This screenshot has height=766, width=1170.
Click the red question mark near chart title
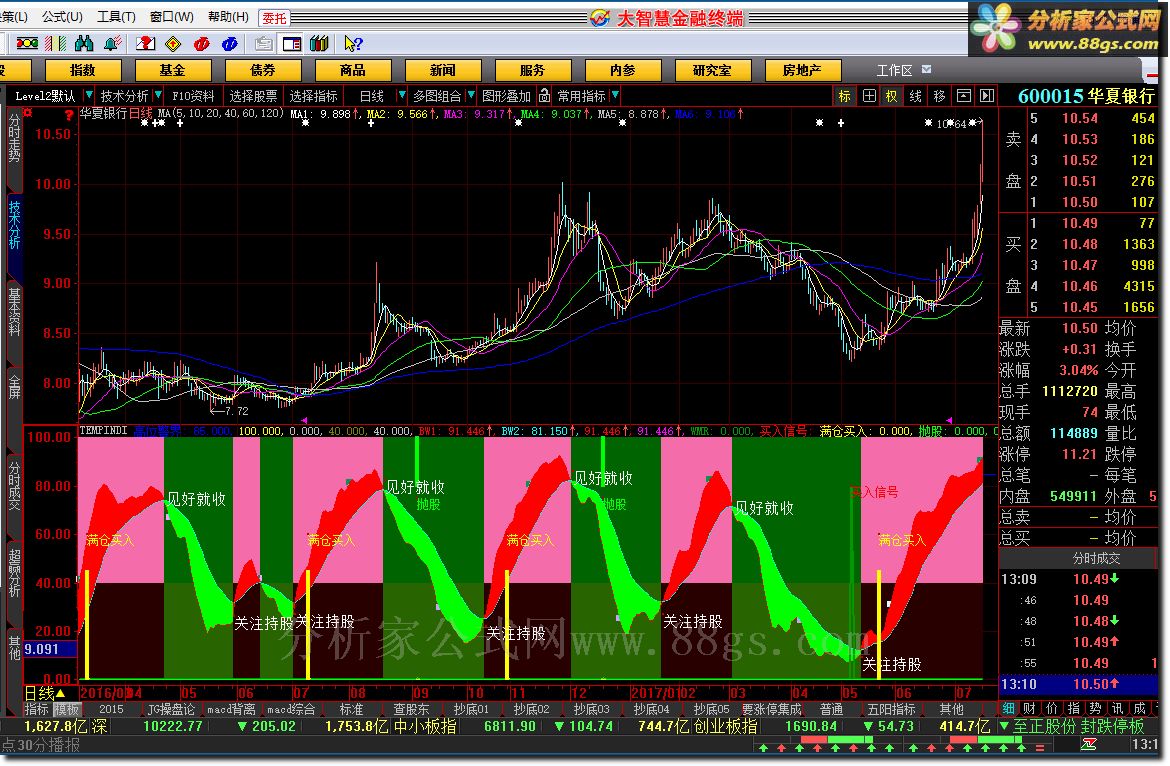69,115
